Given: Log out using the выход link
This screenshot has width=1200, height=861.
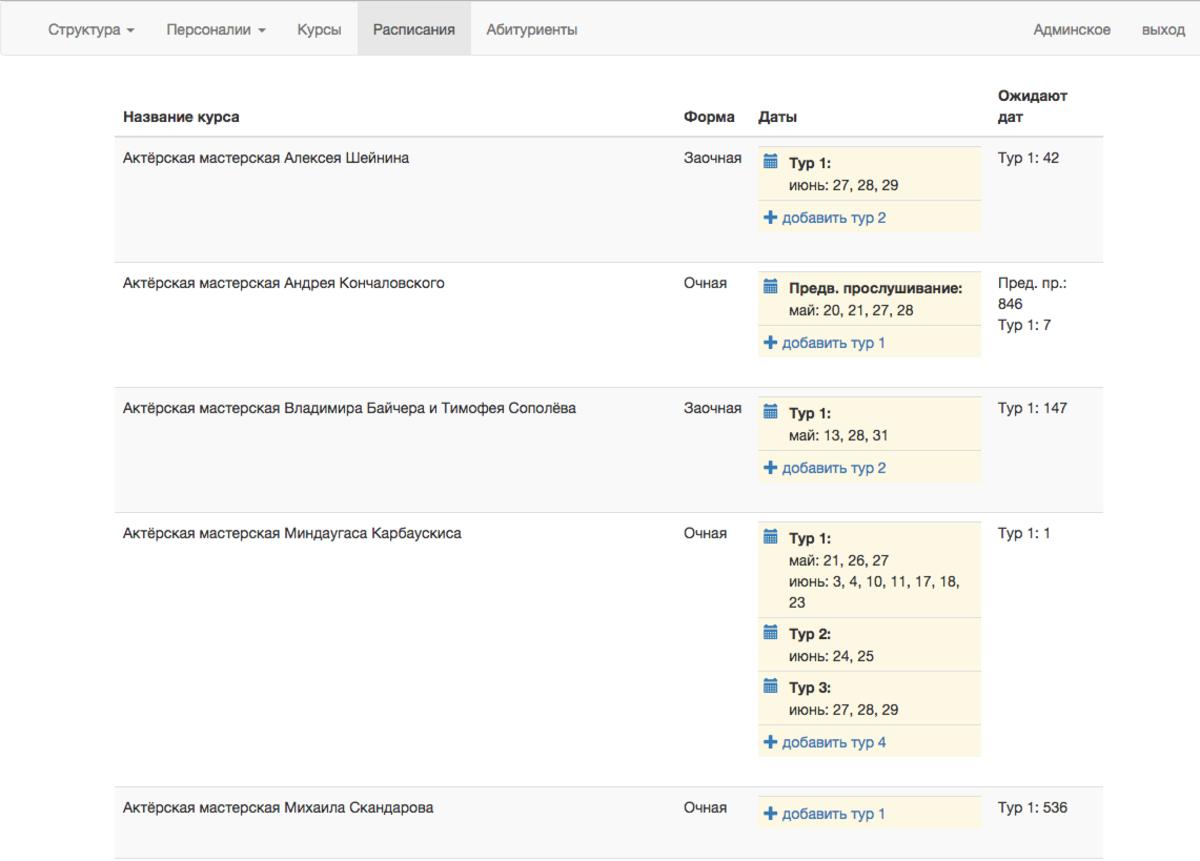Looking at the screenshot, I should click(1163, 30).
